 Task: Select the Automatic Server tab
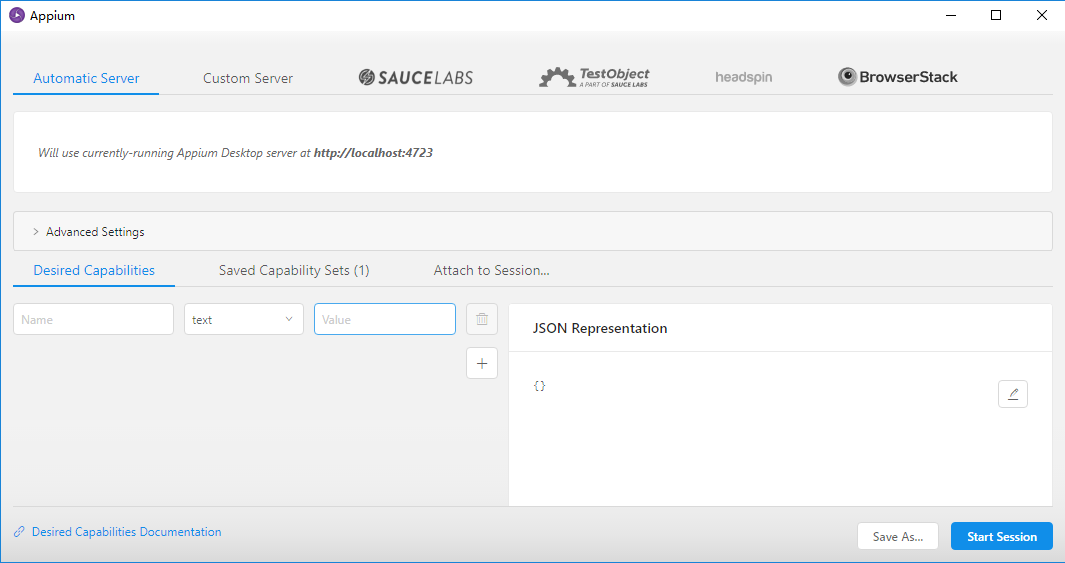pyautogui.click(x=86, y=78)
